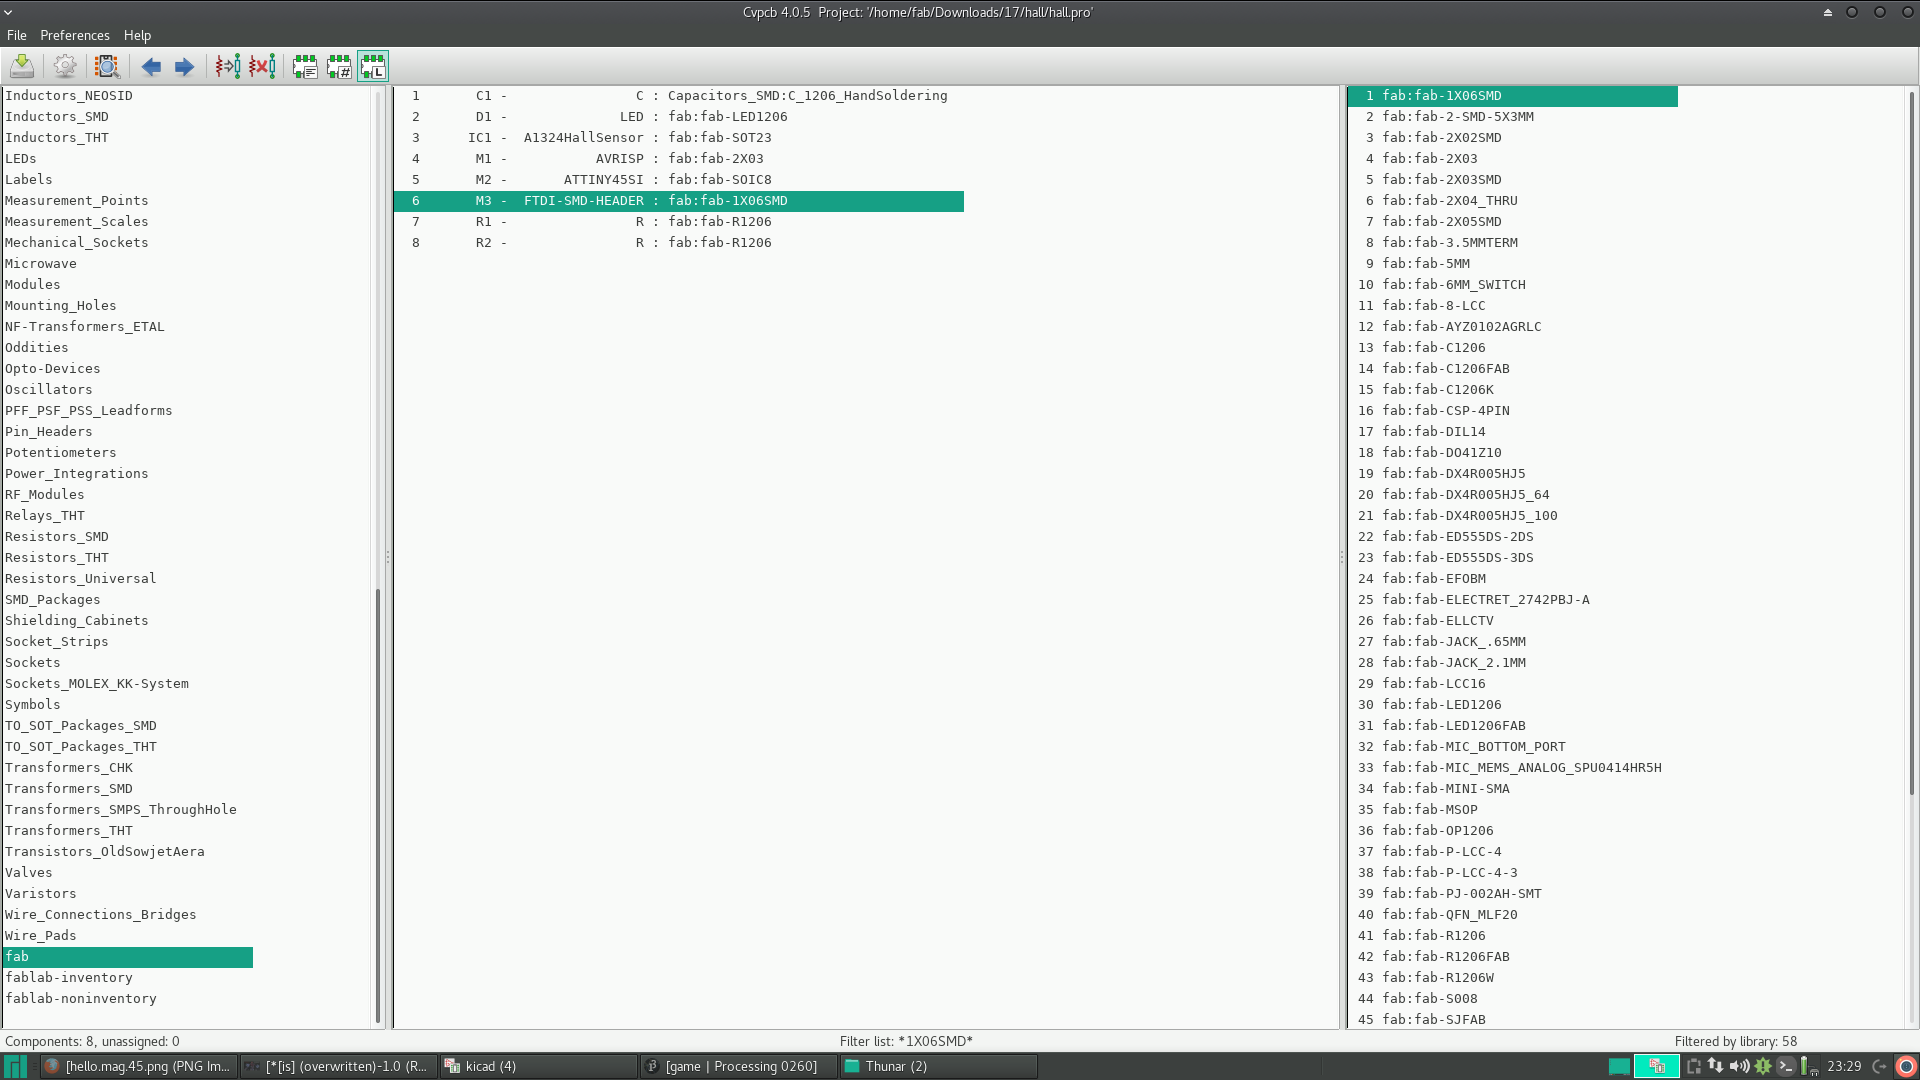The width and height of the screenshot is (1920, 1080).
Task: Click the save footprint association icon
Action: click(22, 67)
